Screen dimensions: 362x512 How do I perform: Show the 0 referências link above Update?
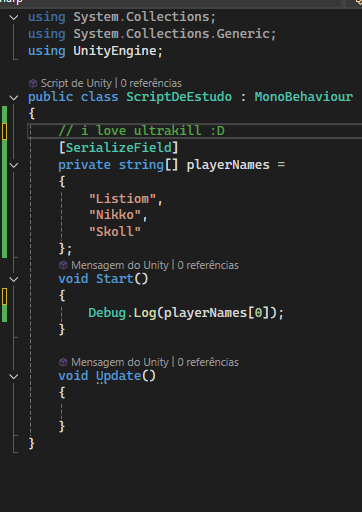click(x=208, y=362)
